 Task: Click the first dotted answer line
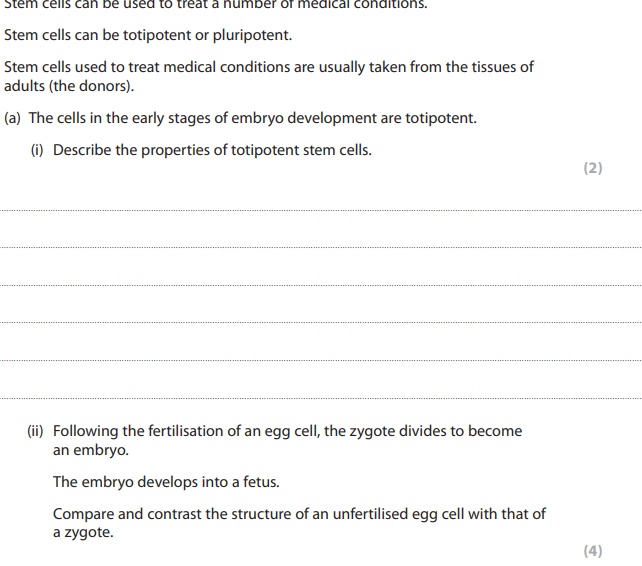coord(320,210)
